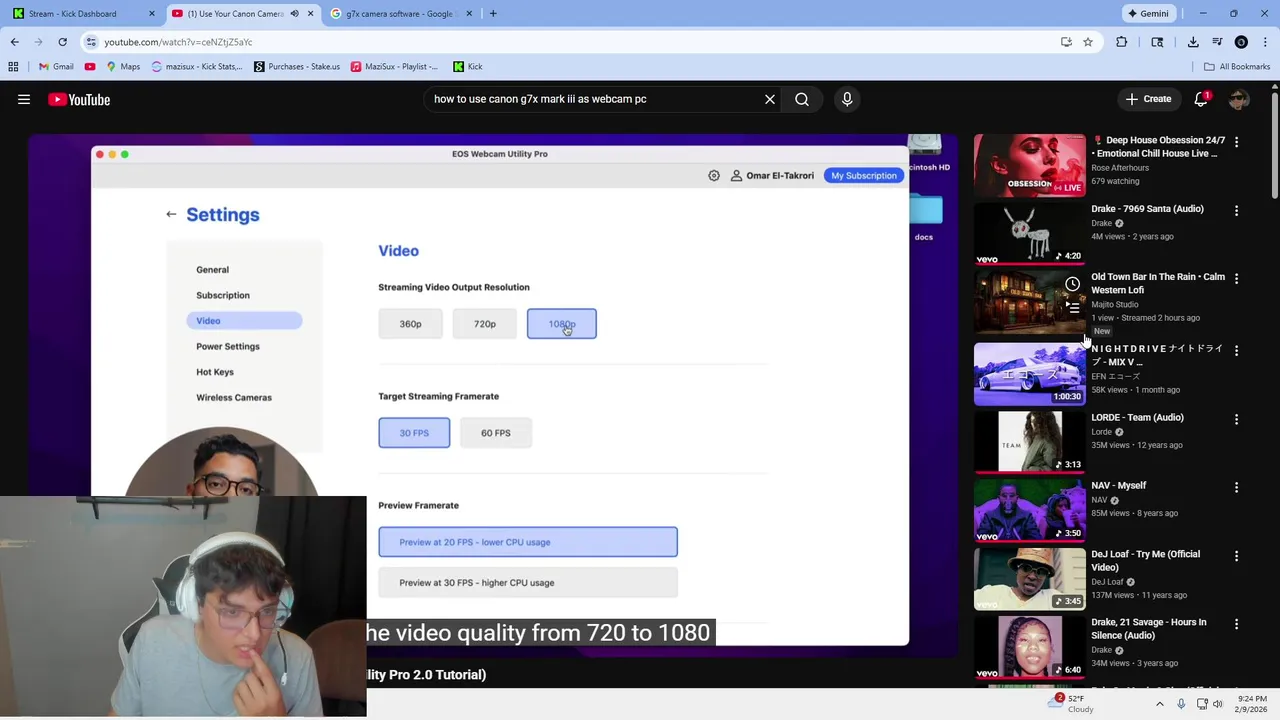Viewport: 1280px width, 720px height.
Task: Open Chrome three-dot menu
Action: (x=1265, y=42)
